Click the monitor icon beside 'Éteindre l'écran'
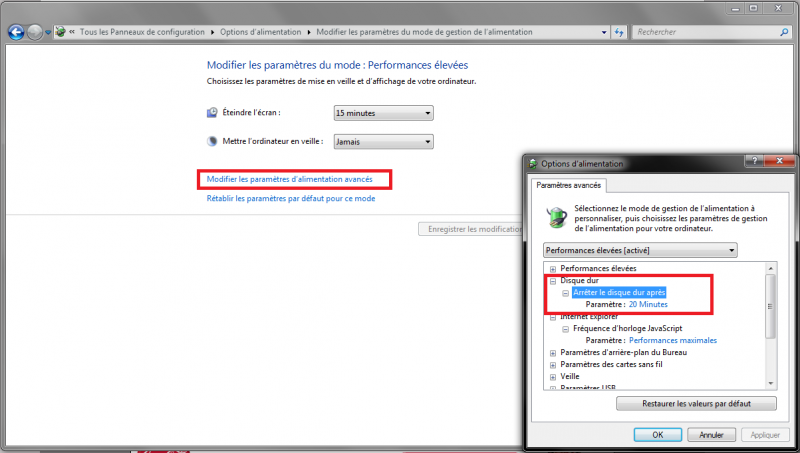 pyautogui.click(x=212, y=112)
